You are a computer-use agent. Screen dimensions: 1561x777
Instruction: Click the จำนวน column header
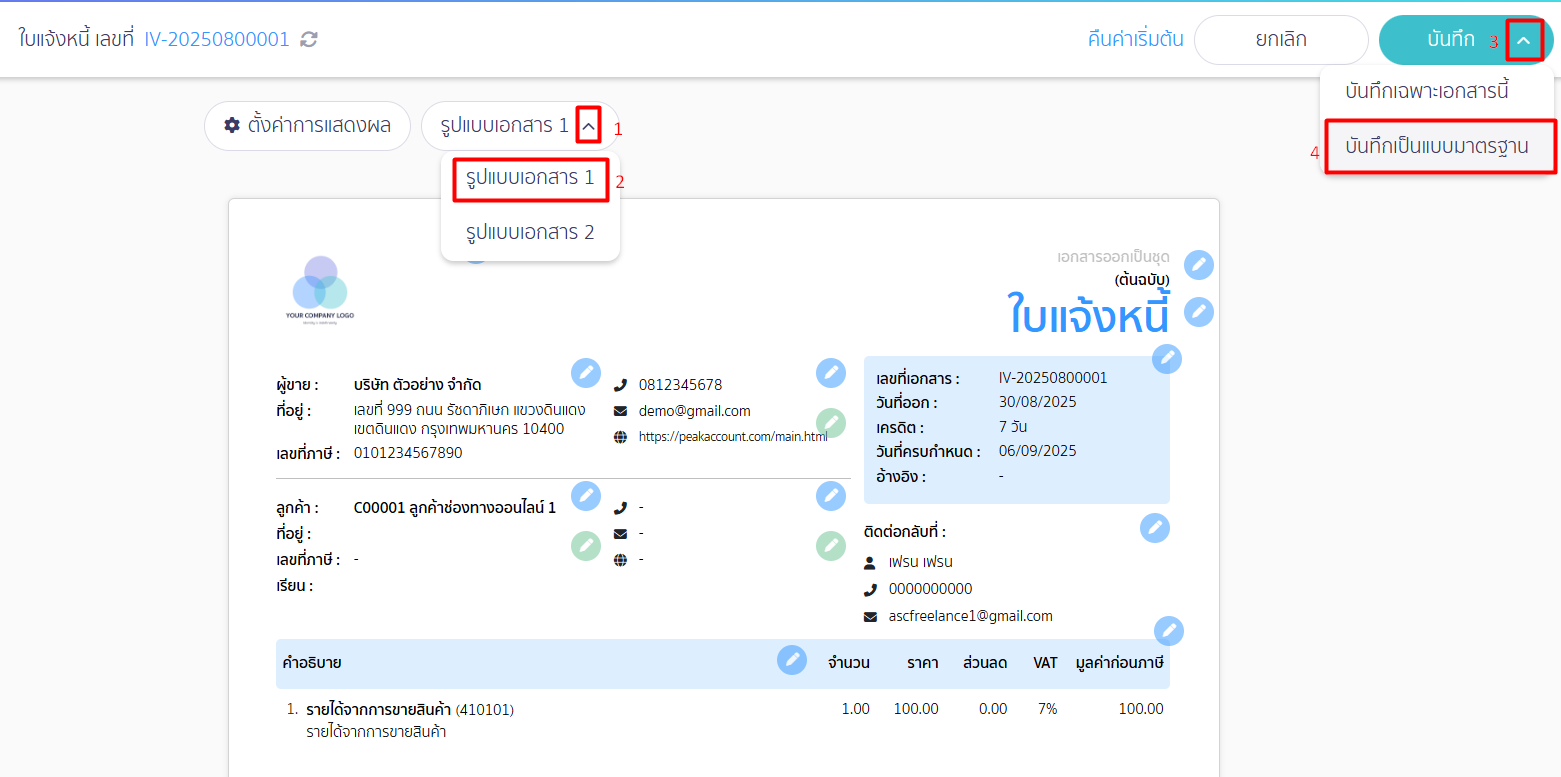pyautogui.click(x=848, y=662)
